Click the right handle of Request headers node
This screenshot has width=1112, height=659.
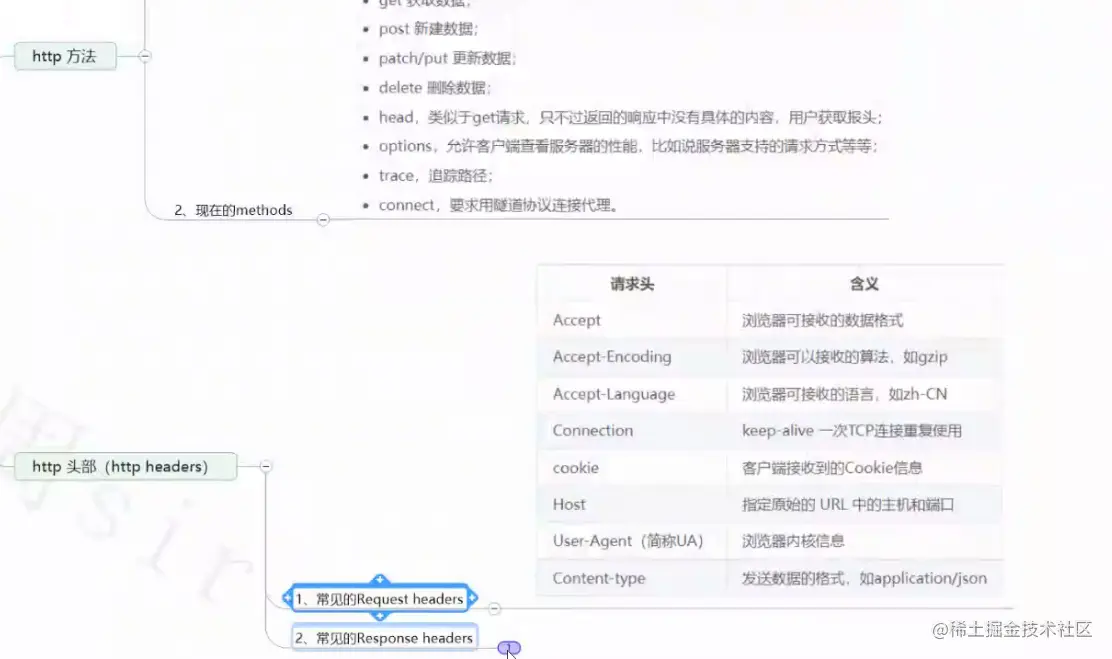473,599
